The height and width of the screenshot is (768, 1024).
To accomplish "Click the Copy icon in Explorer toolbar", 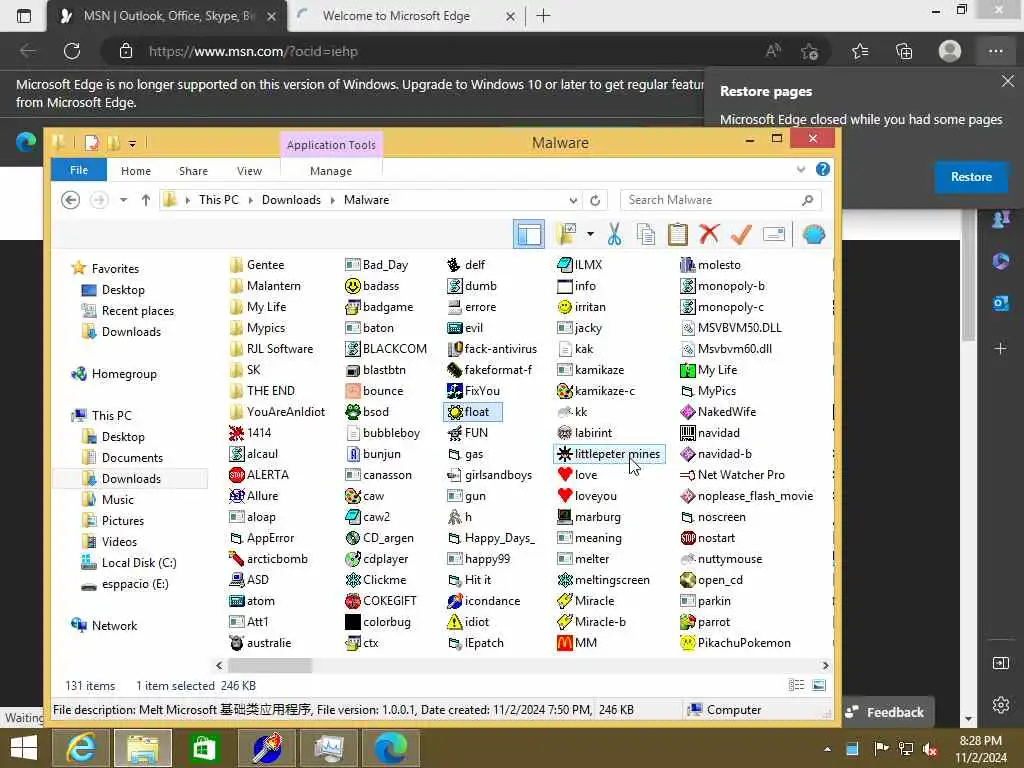I will (645, 234).
